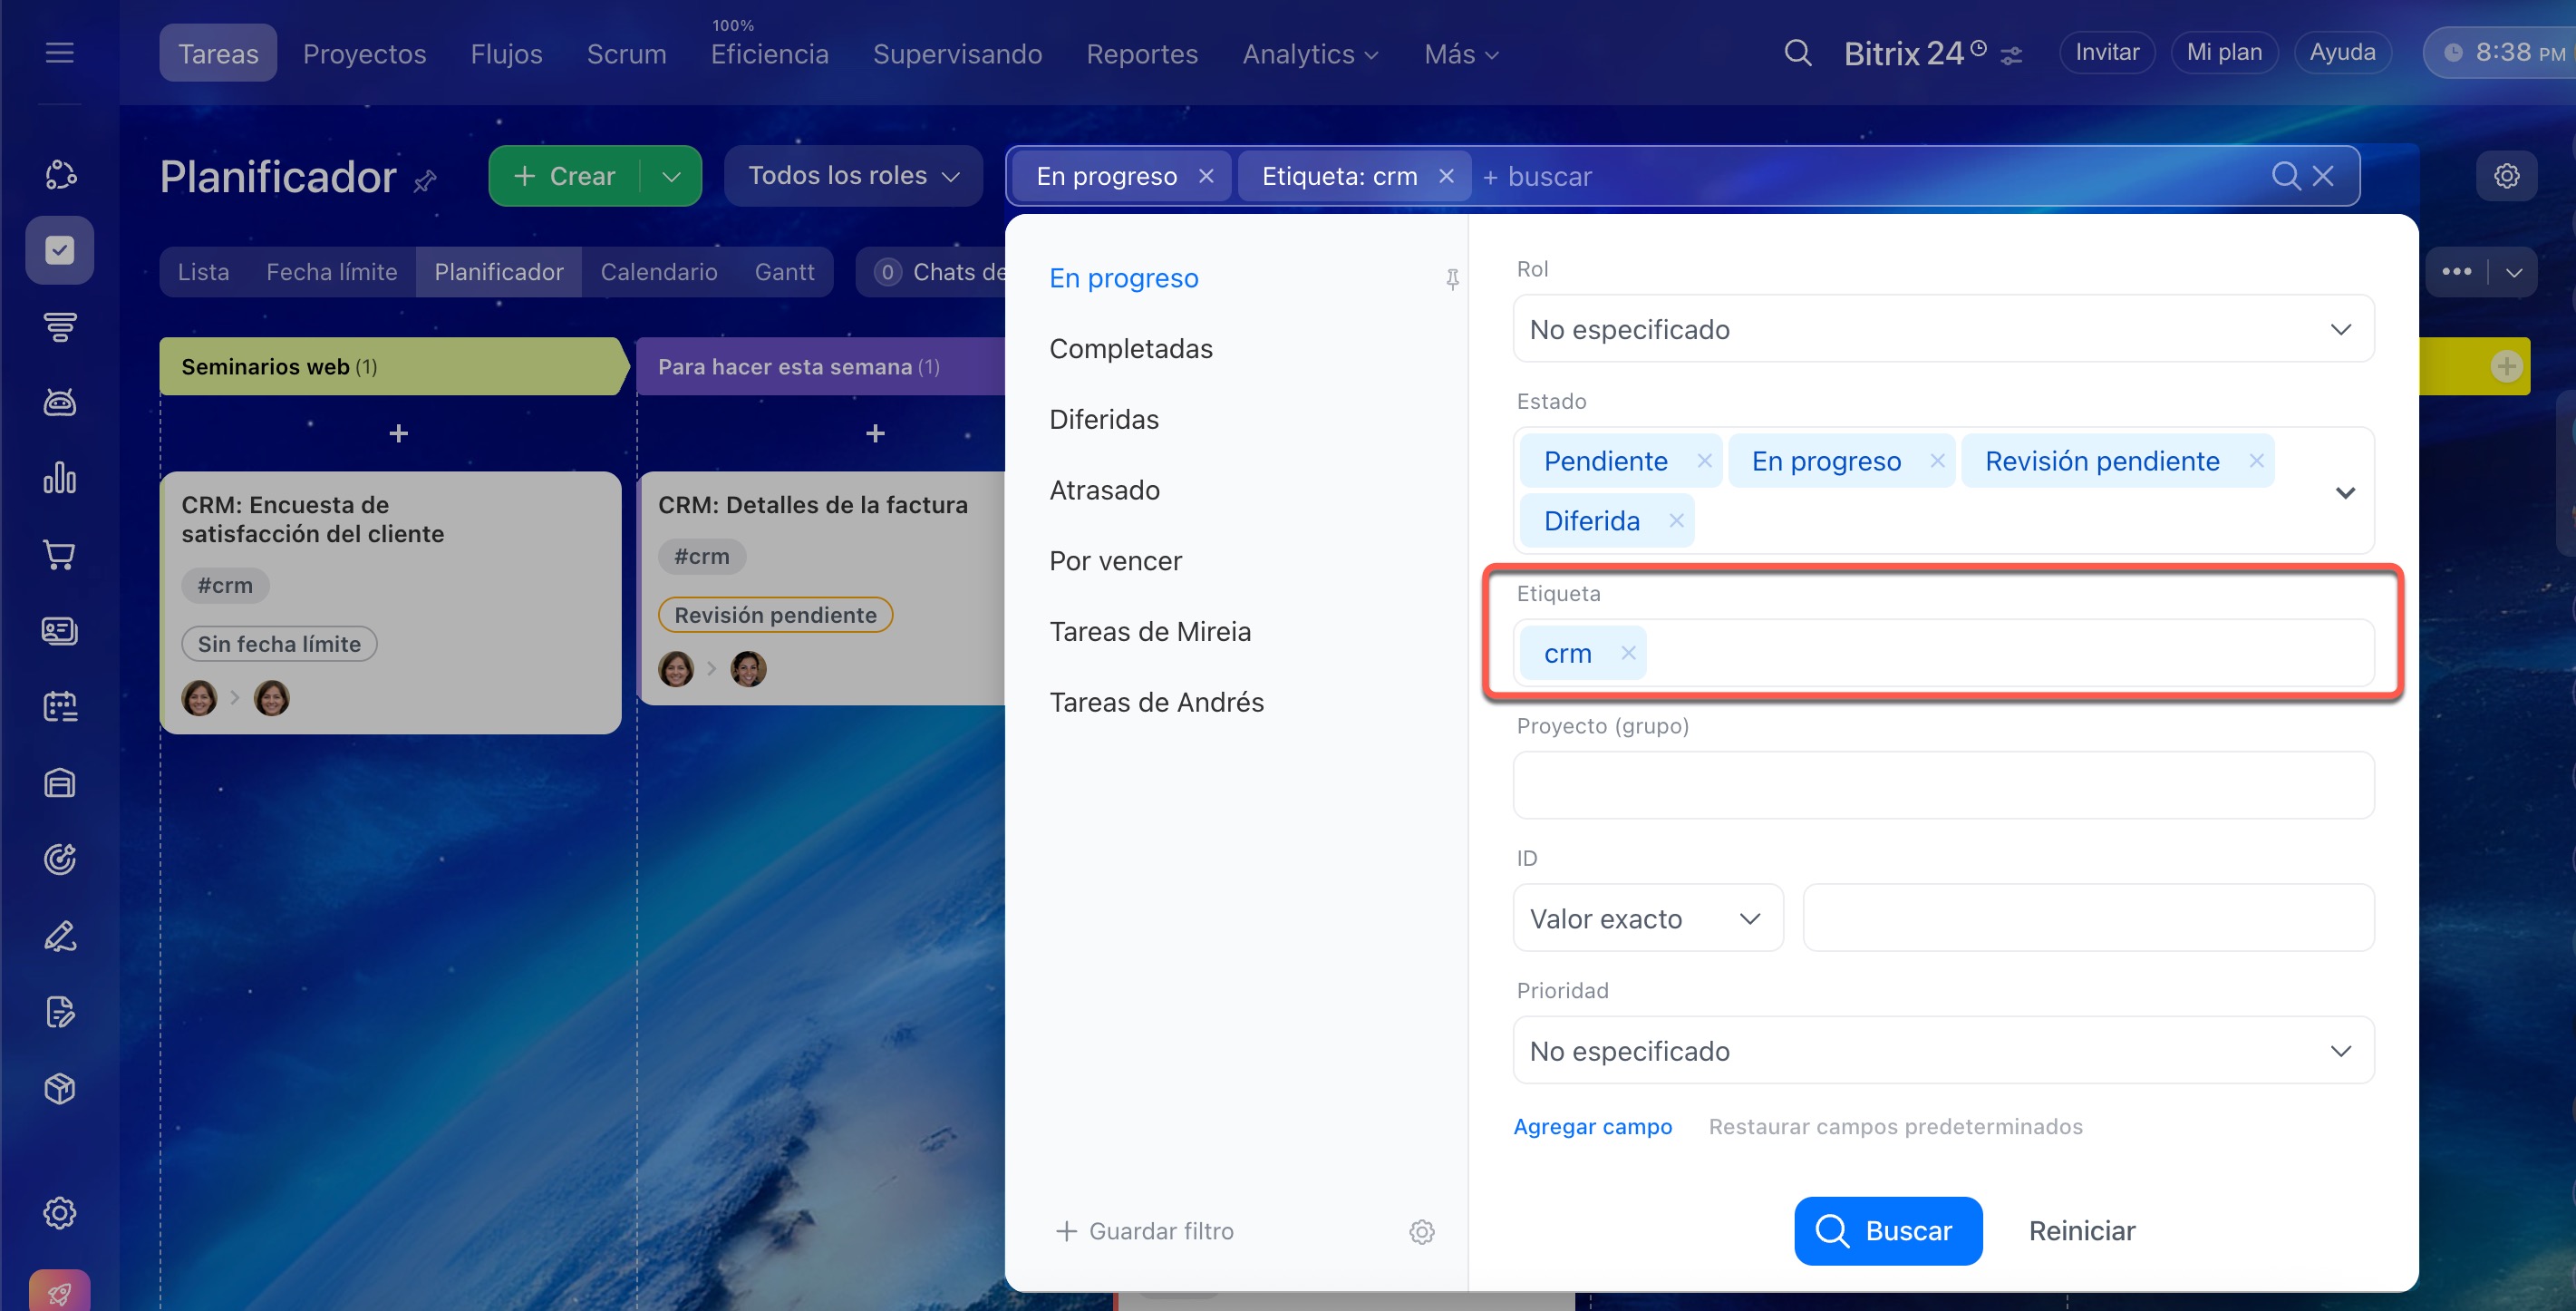
Task: Remove Pendiente from the Estado field
Action: 1704,461
